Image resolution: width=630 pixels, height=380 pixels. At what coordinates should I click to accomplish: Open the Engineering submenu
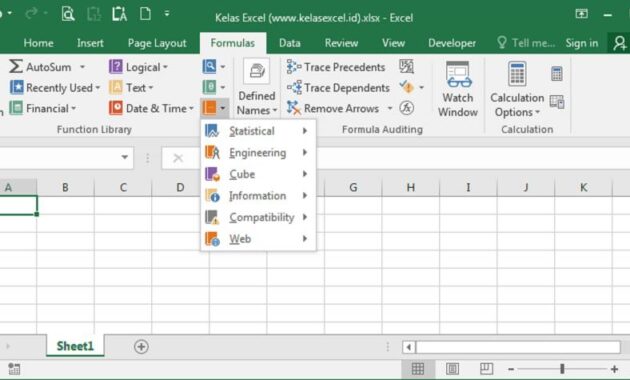click(258, 152)
